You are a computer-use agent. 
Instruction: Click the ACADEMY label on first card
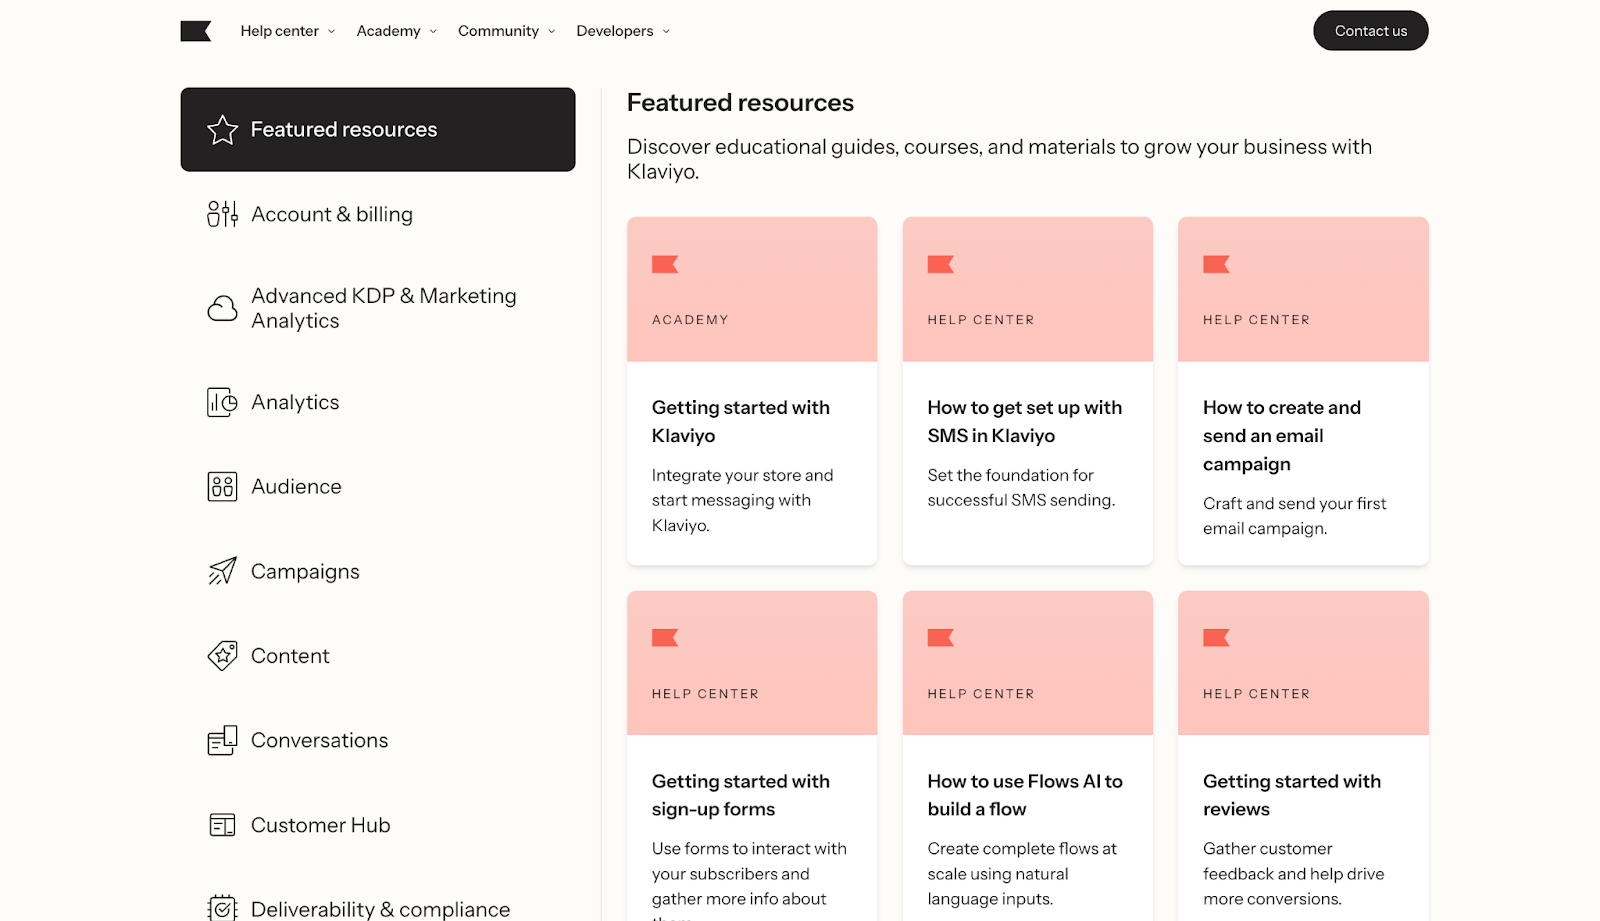[690, 320]
